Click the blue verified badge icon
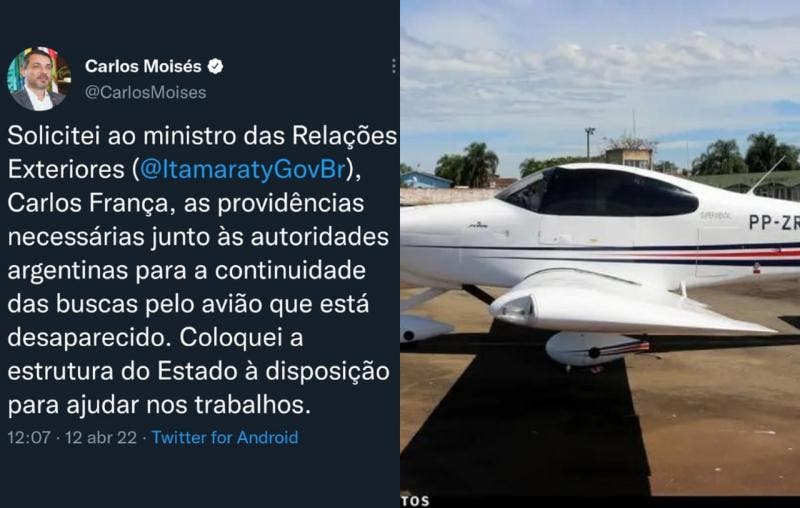800x508 pixels. tap(215, 66)
